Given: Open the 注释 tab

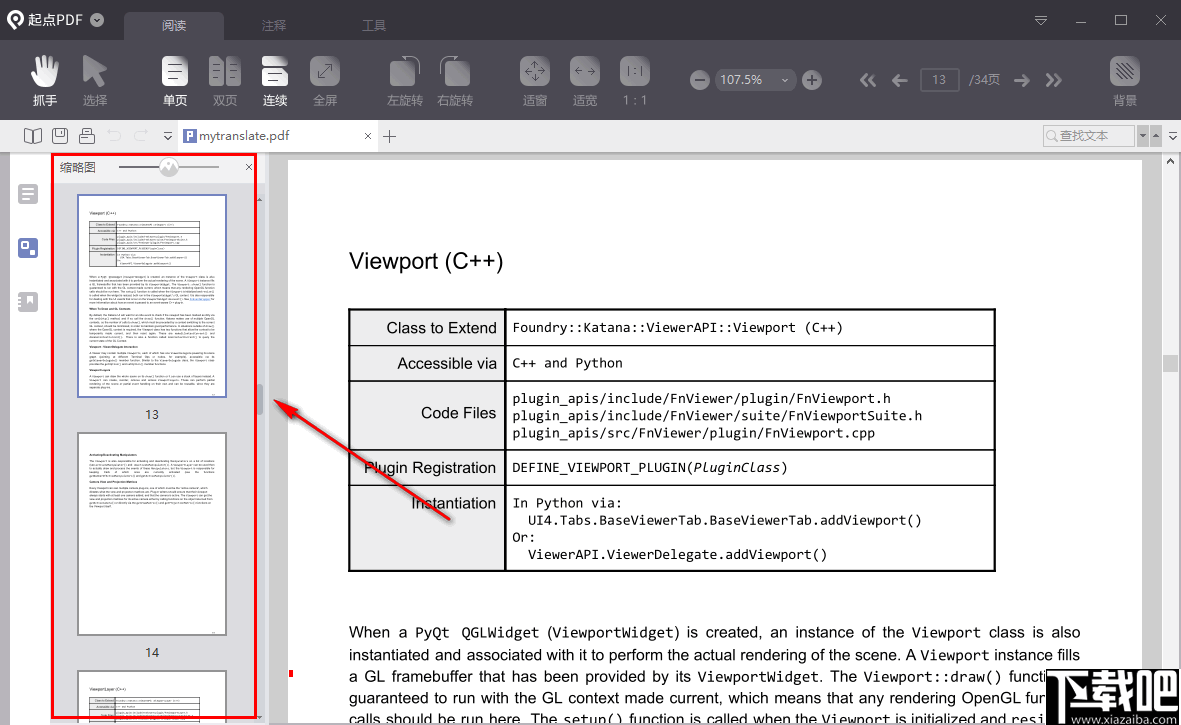Looking at the screenshot, I should [274, 26].
